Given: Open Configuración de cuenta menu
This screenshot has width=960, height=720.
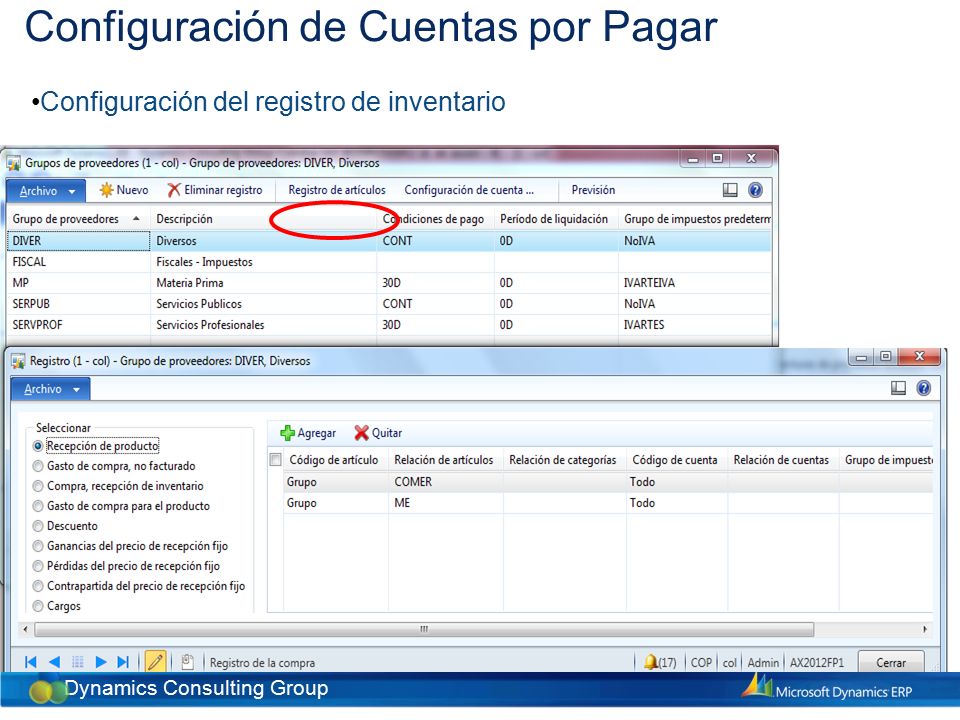Looking at the screenshot, I should click(x=469, y=190).
